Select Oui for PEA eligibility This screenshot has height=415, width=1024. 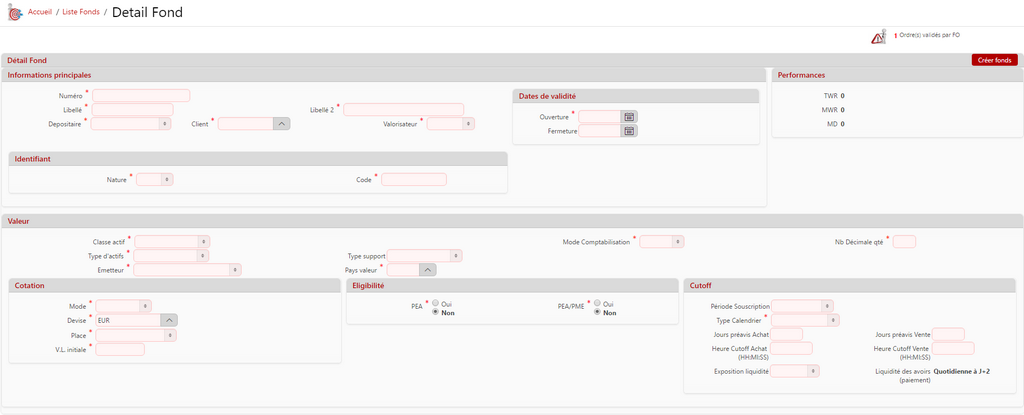[x=435, y=303]
